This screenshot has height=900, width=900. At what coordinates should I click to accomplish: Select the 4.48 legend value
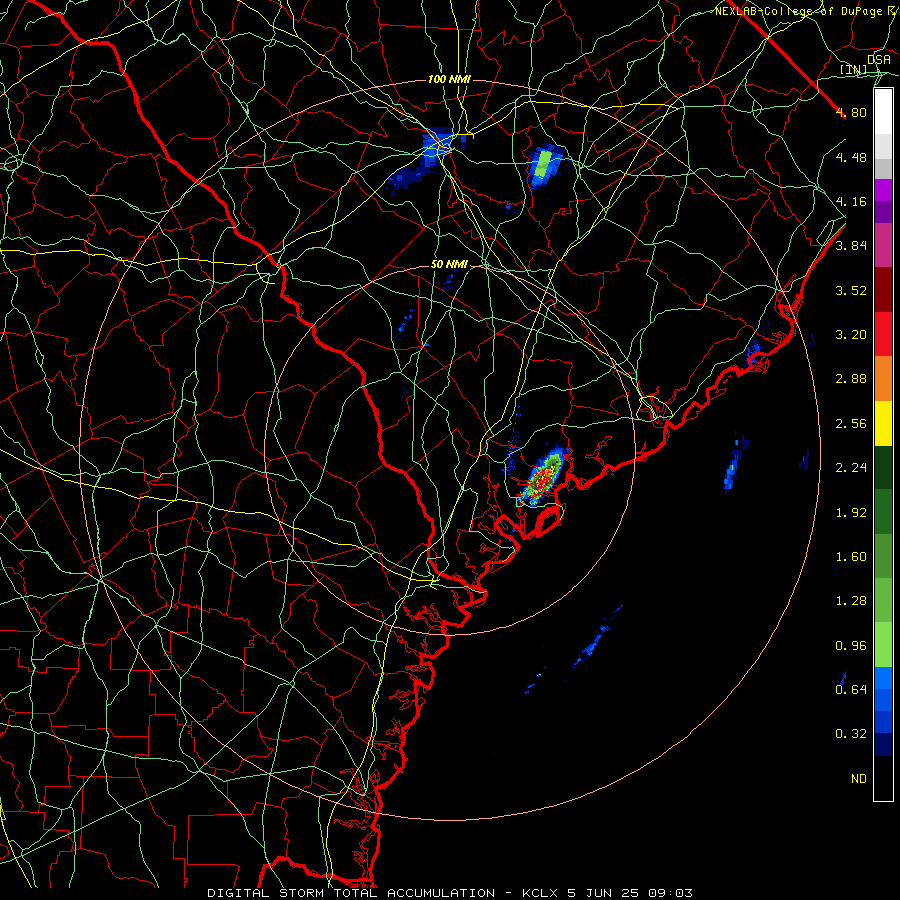(x=851, y=157)
